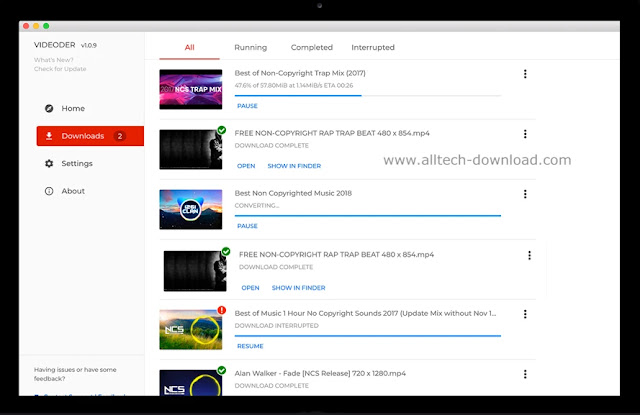The image size is (640, 415).
Task: Pause the Trap Mix (2017) download
Action: [247, 106]
